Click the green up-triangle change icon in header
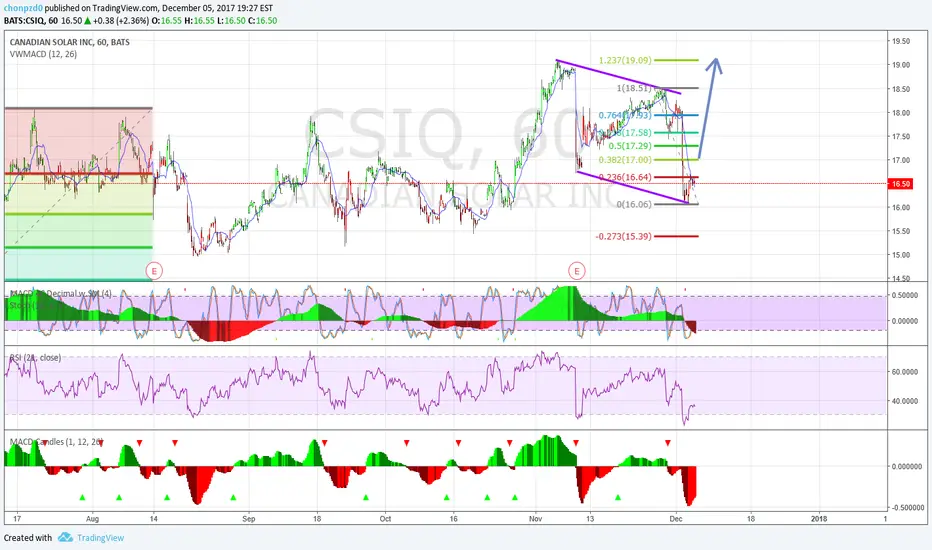932x550 pixels. pyautogui.click(x=87, y=20)
